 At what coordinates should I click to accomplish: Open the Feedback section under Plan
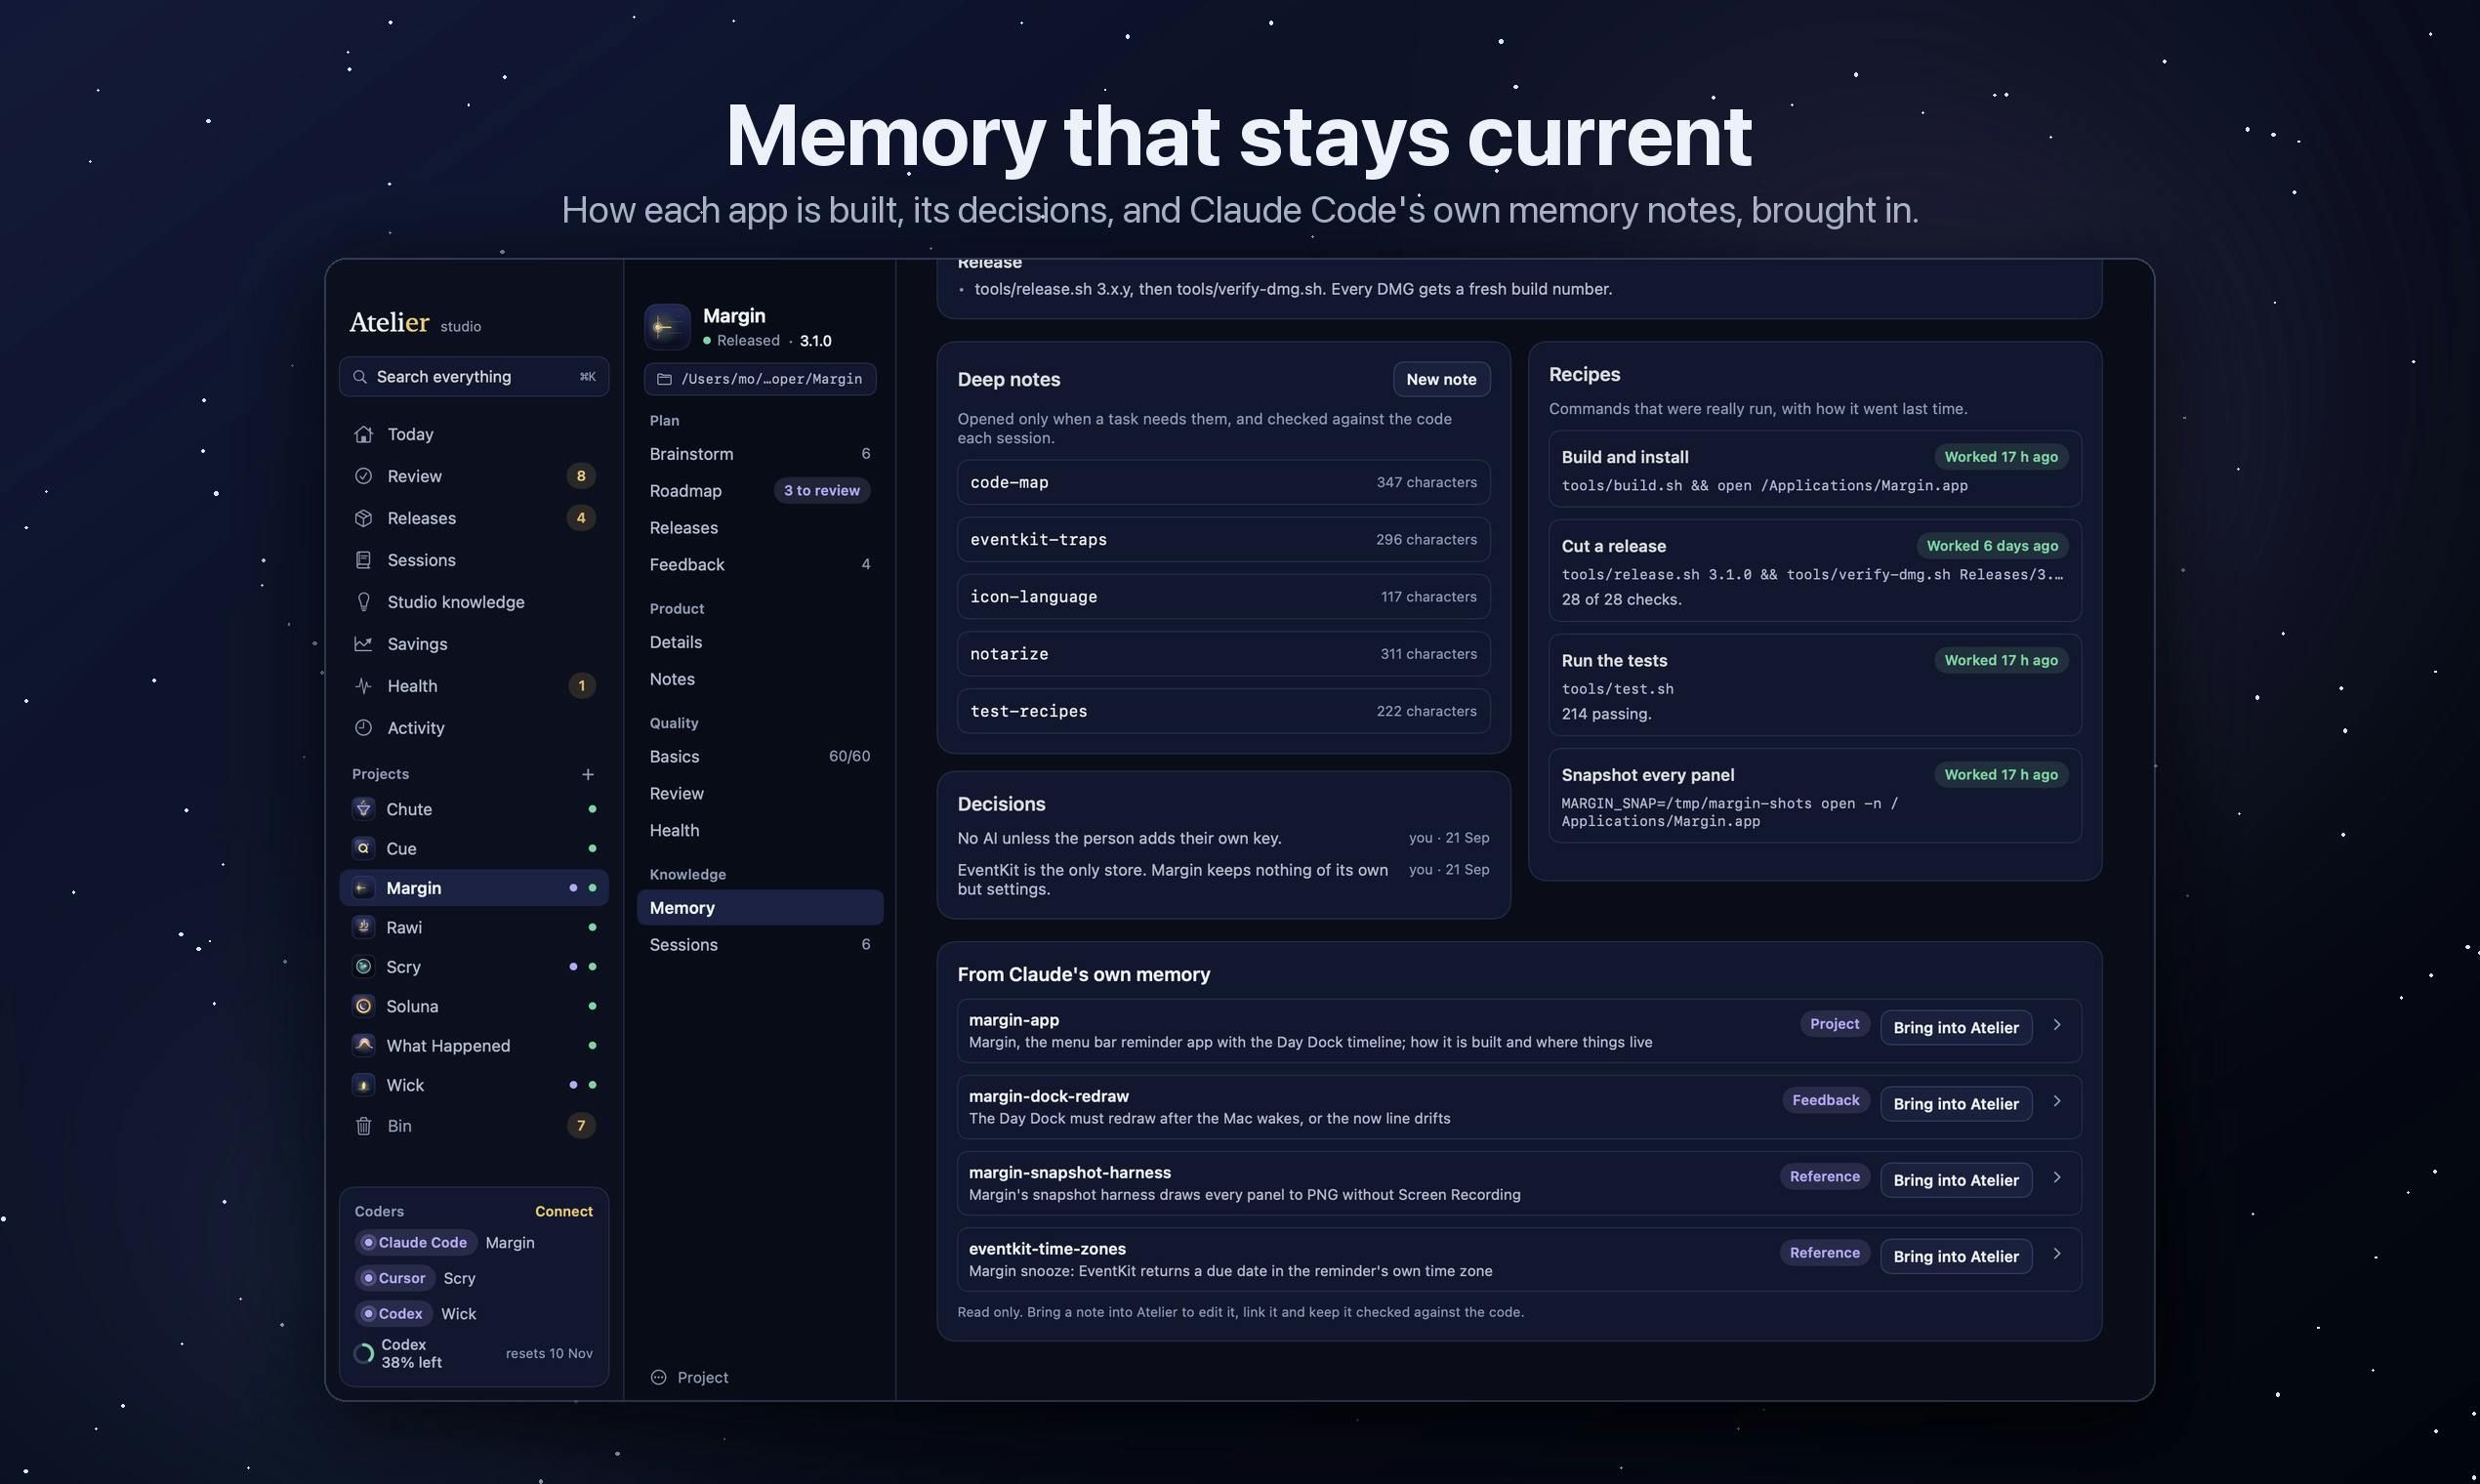pyautogui.click(x=760, y=565)
